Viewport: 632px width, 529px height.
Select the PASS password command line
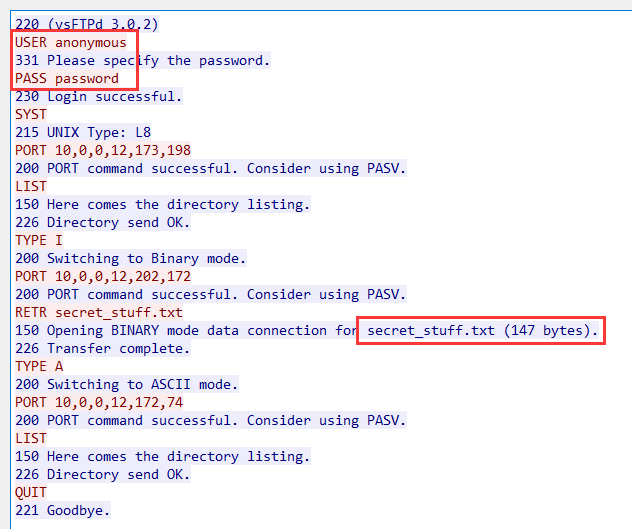[66, 78]
